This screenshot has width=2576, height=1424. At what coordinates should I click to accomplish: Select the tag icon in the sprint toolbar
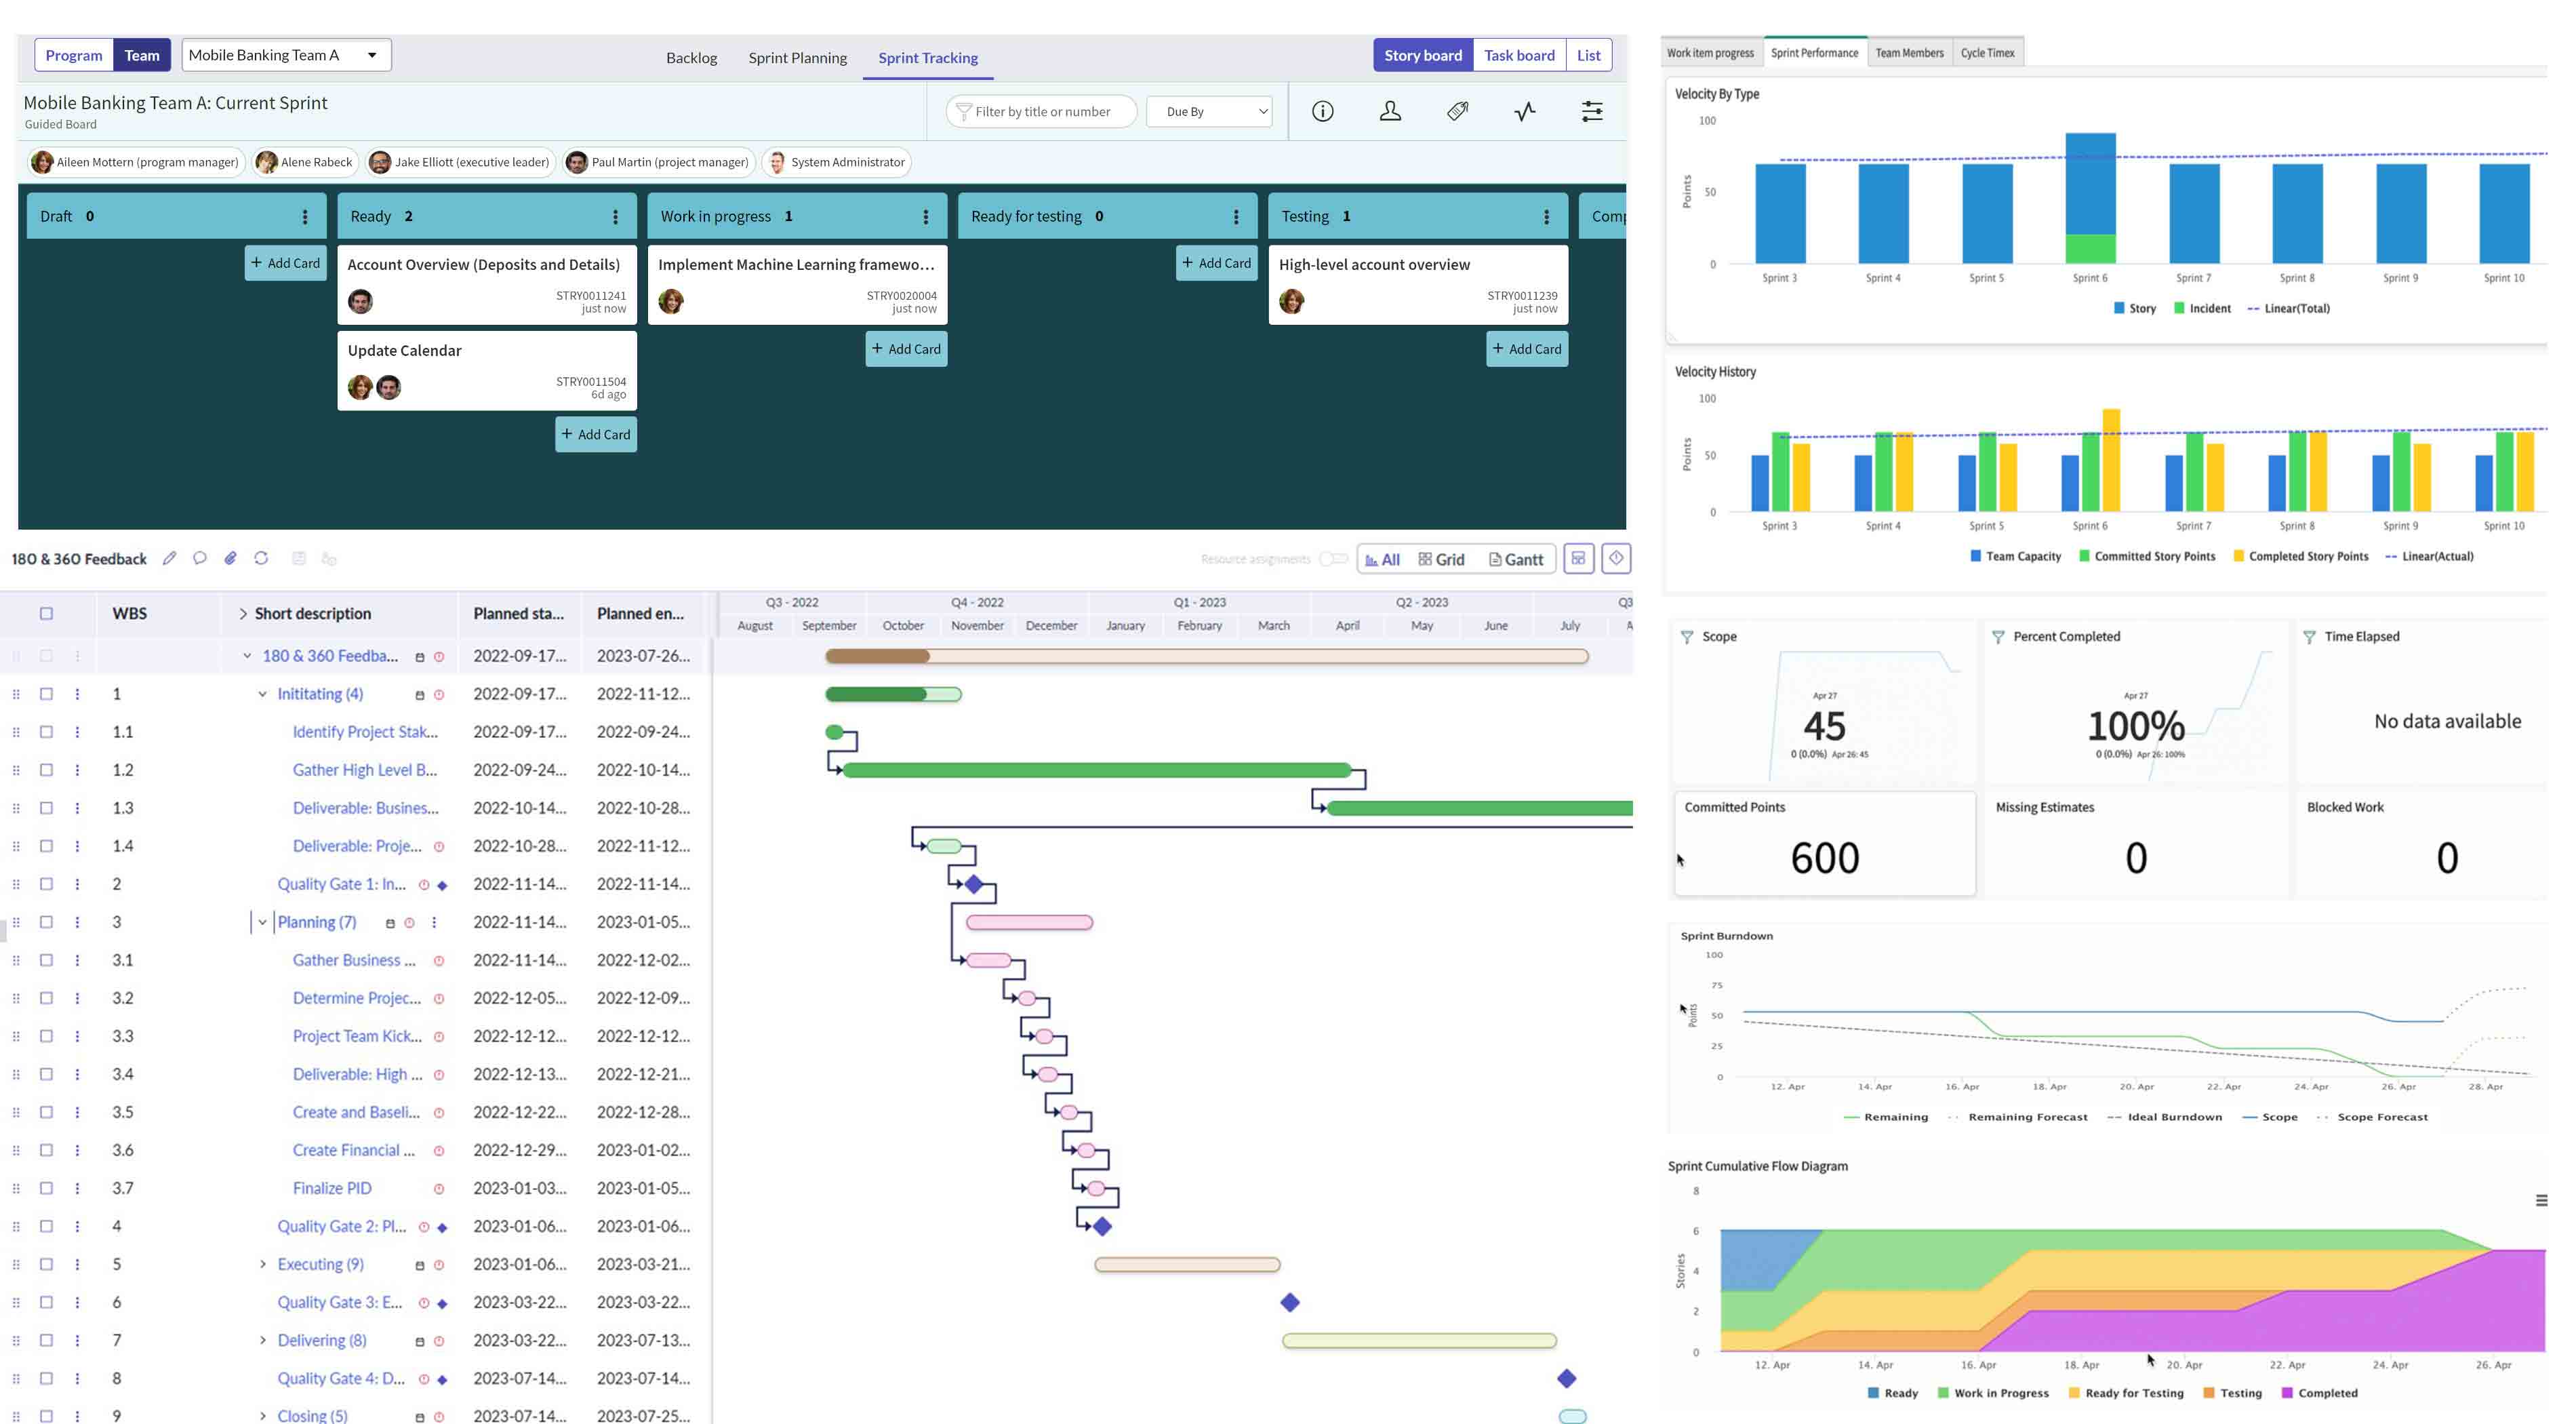coord(1456,111)
